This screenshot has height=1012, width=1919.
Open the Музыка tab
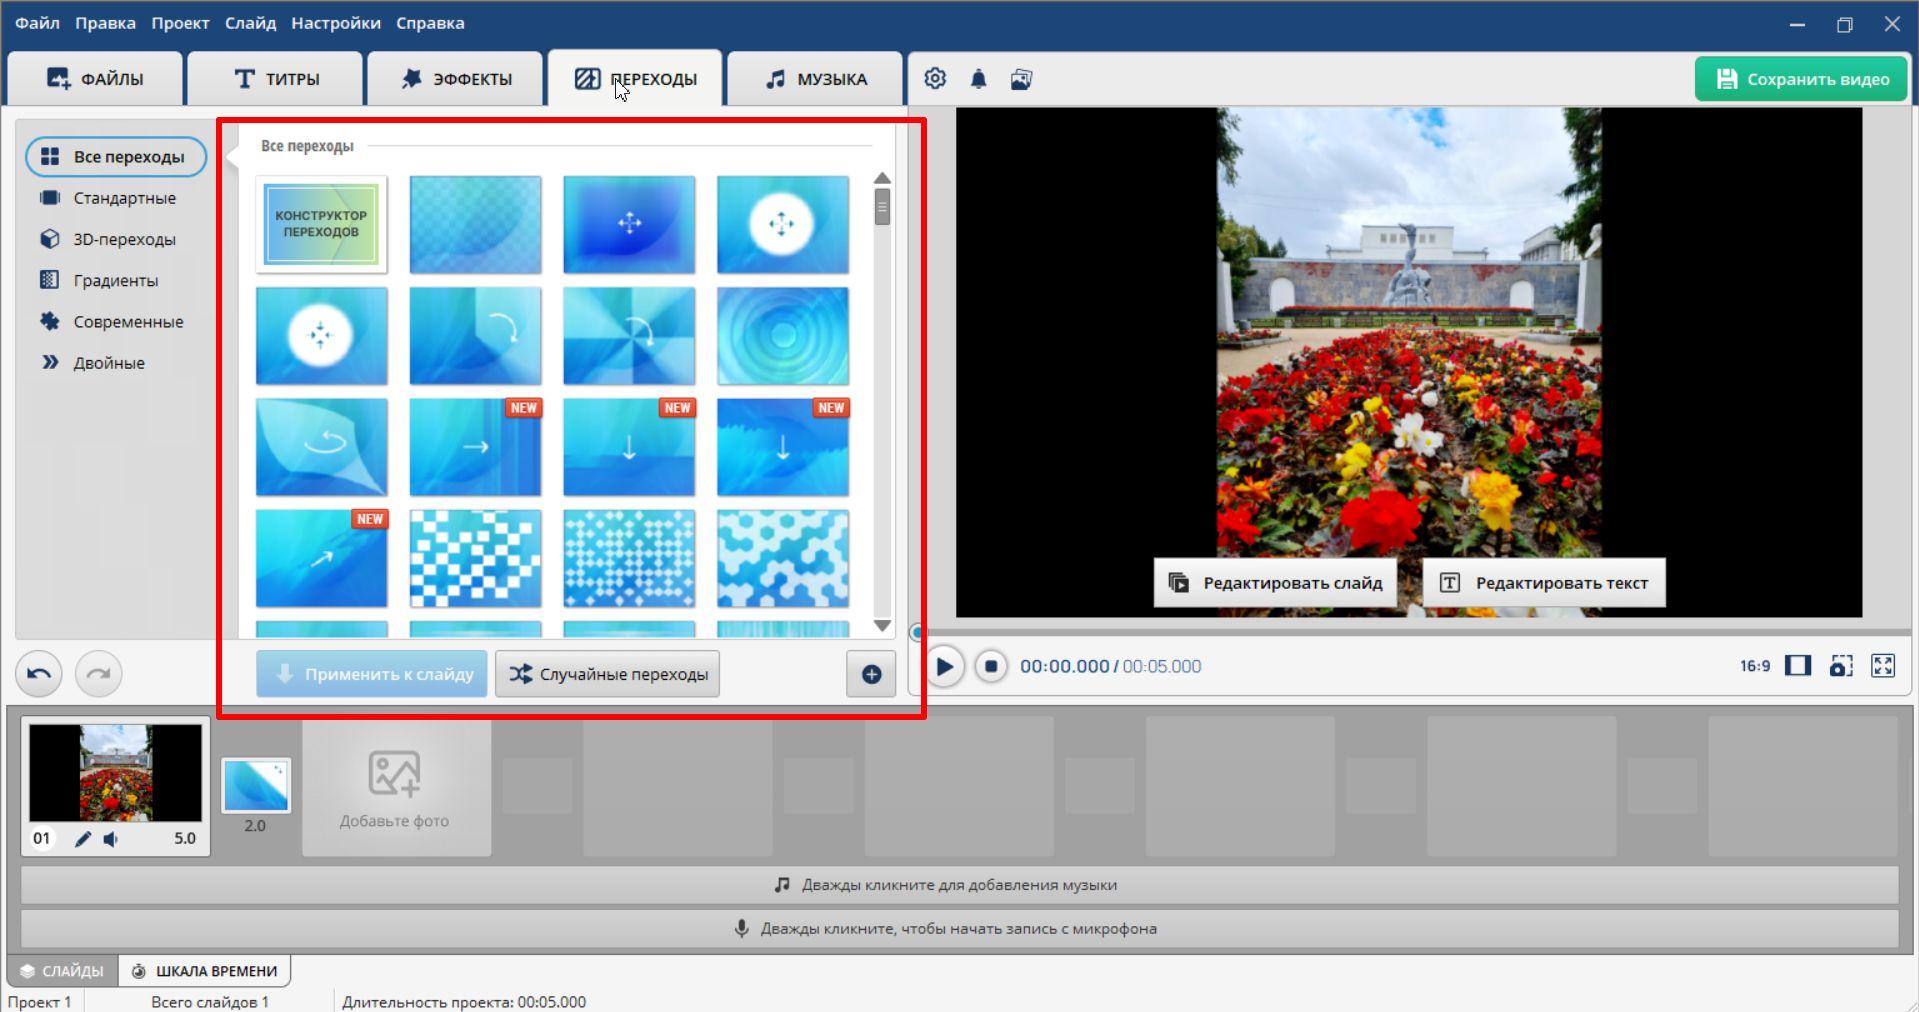pyautogui.click(x=815, y=79)
